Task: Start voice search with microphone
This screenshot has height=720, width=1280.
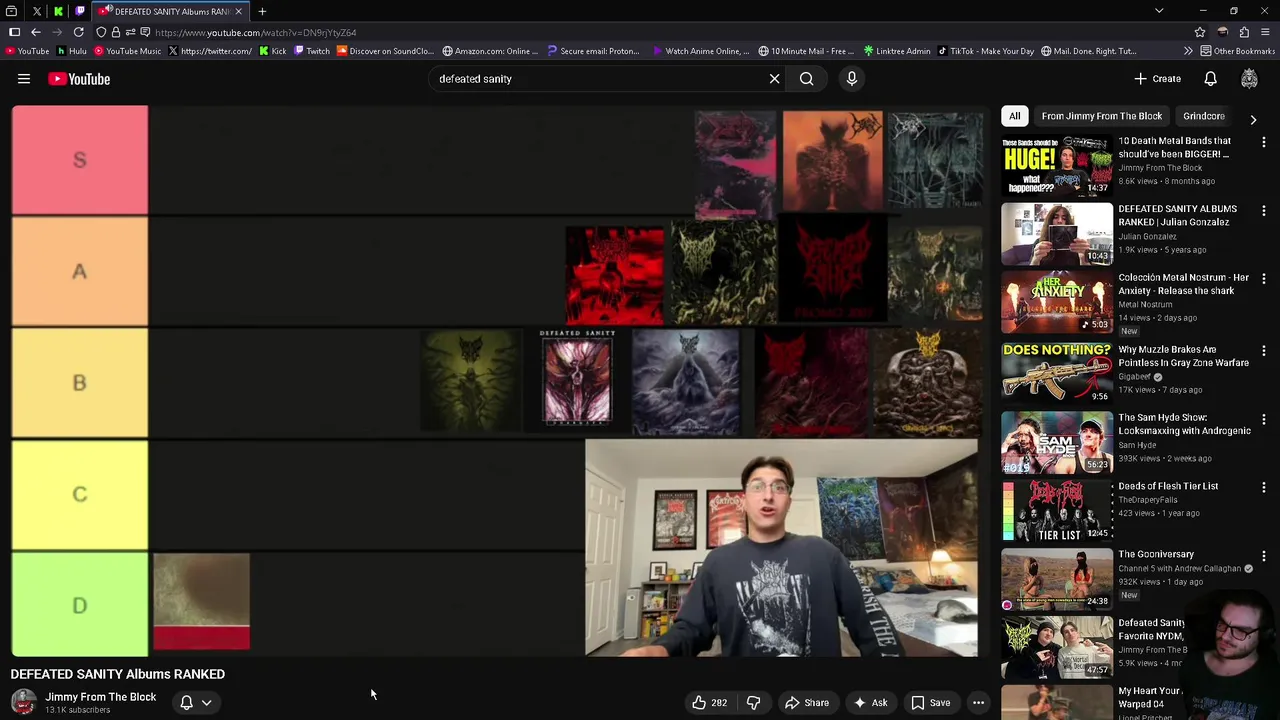Action: tap(852, 79)
